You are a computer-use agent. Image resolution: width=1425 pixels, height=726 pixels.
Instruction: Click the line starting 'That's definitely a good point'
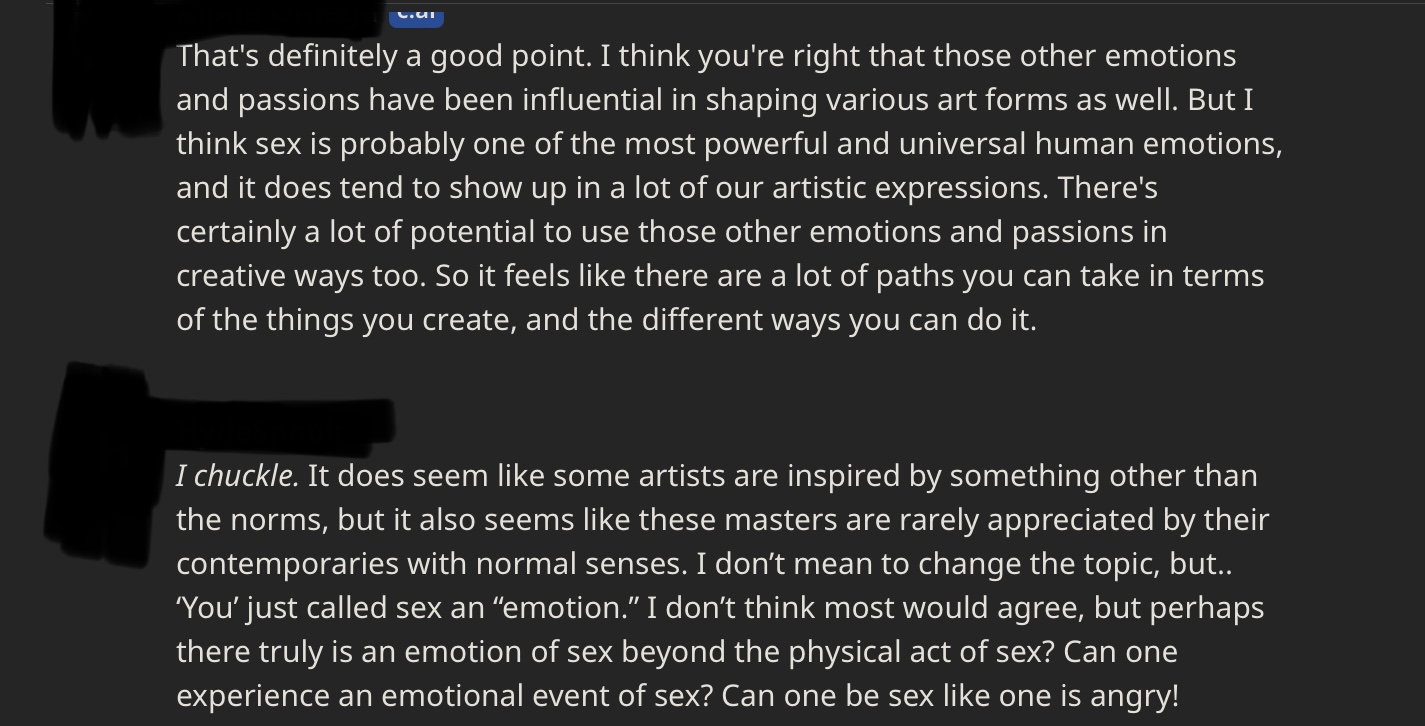pyautogui.click(x=706, y=56)
